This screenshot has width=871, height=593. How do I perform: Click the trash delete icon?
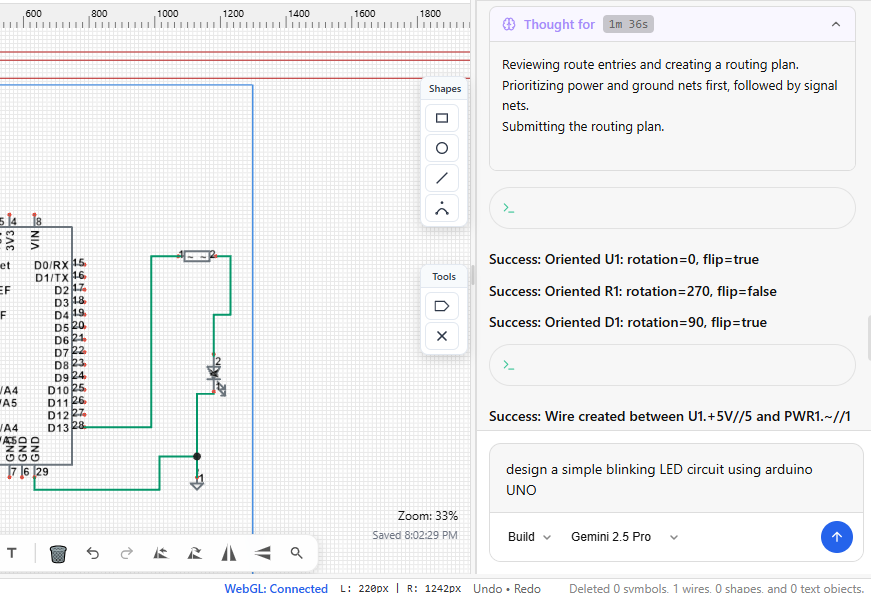(57, 553)
